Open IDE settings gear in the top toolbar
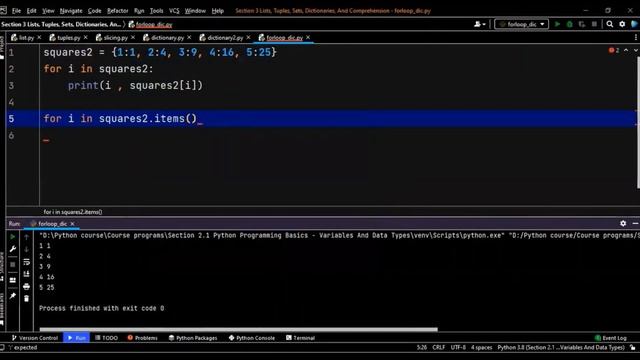 tap(622, 24)
